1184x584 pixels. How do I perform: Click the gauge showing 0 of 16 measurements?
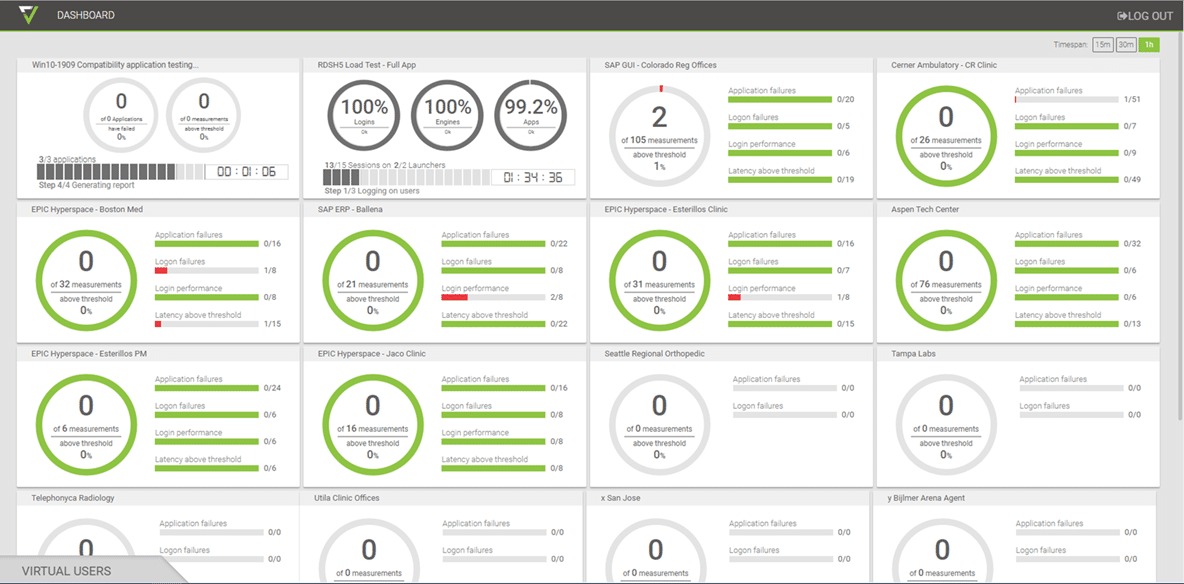point(373,424)
